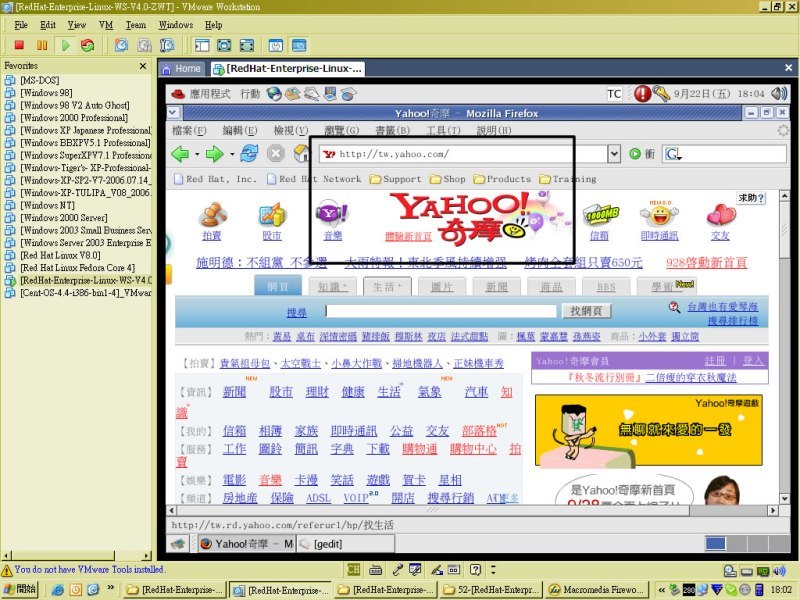This screenshot has height=600, width=800.
Task: Click the red hat applications icon in GNOME panel
Action: (x=178, y=94)
